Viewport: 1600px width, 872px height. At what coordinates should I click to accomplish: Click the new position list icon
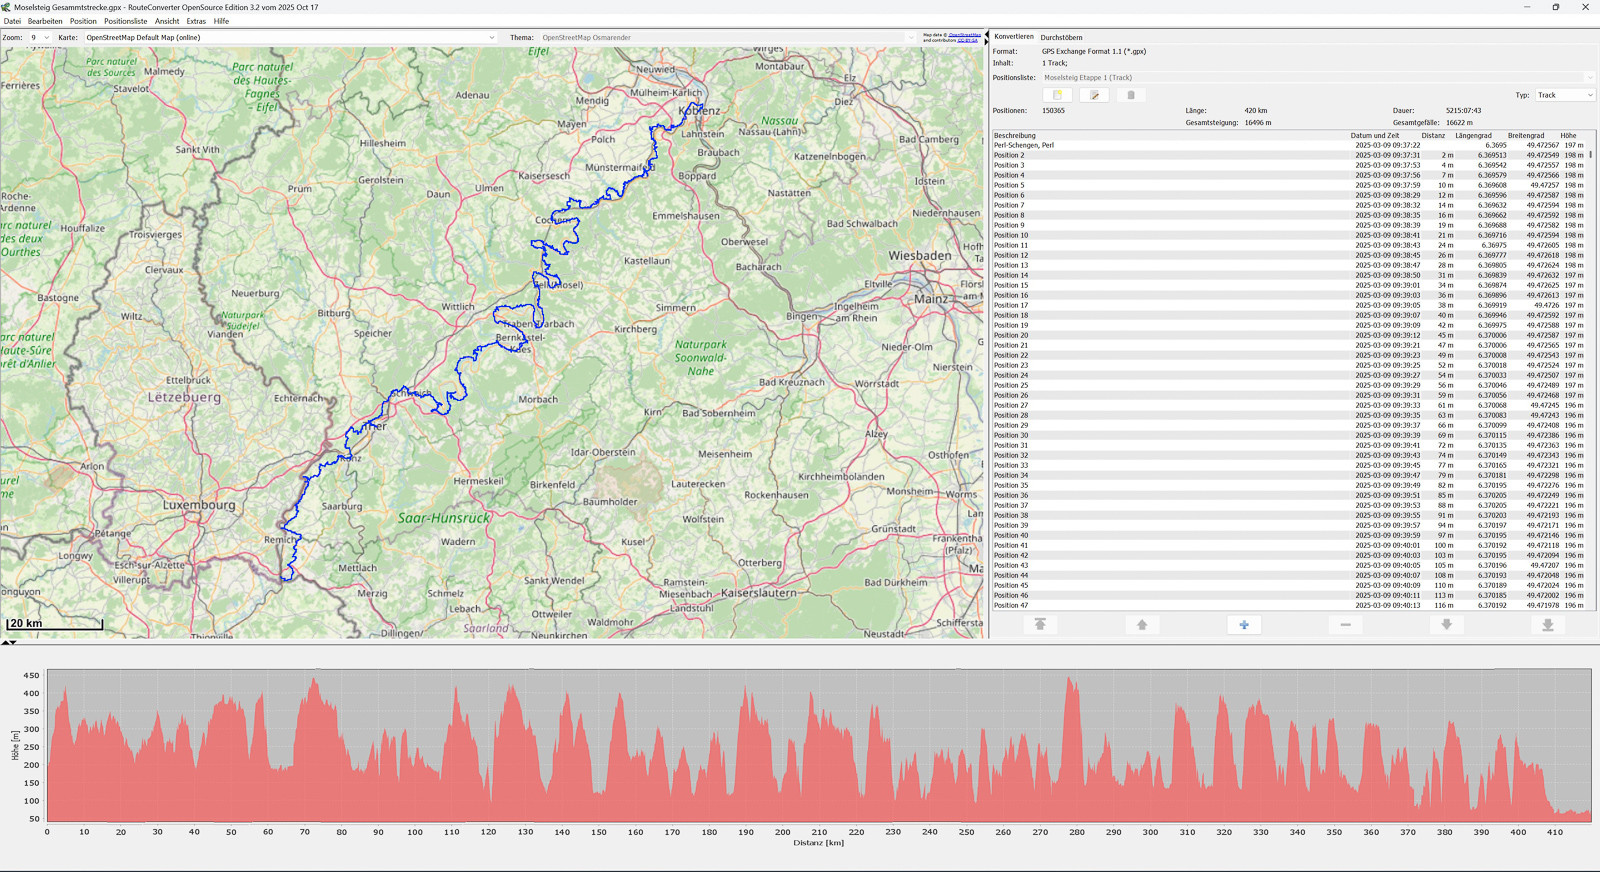point(1057,95)
